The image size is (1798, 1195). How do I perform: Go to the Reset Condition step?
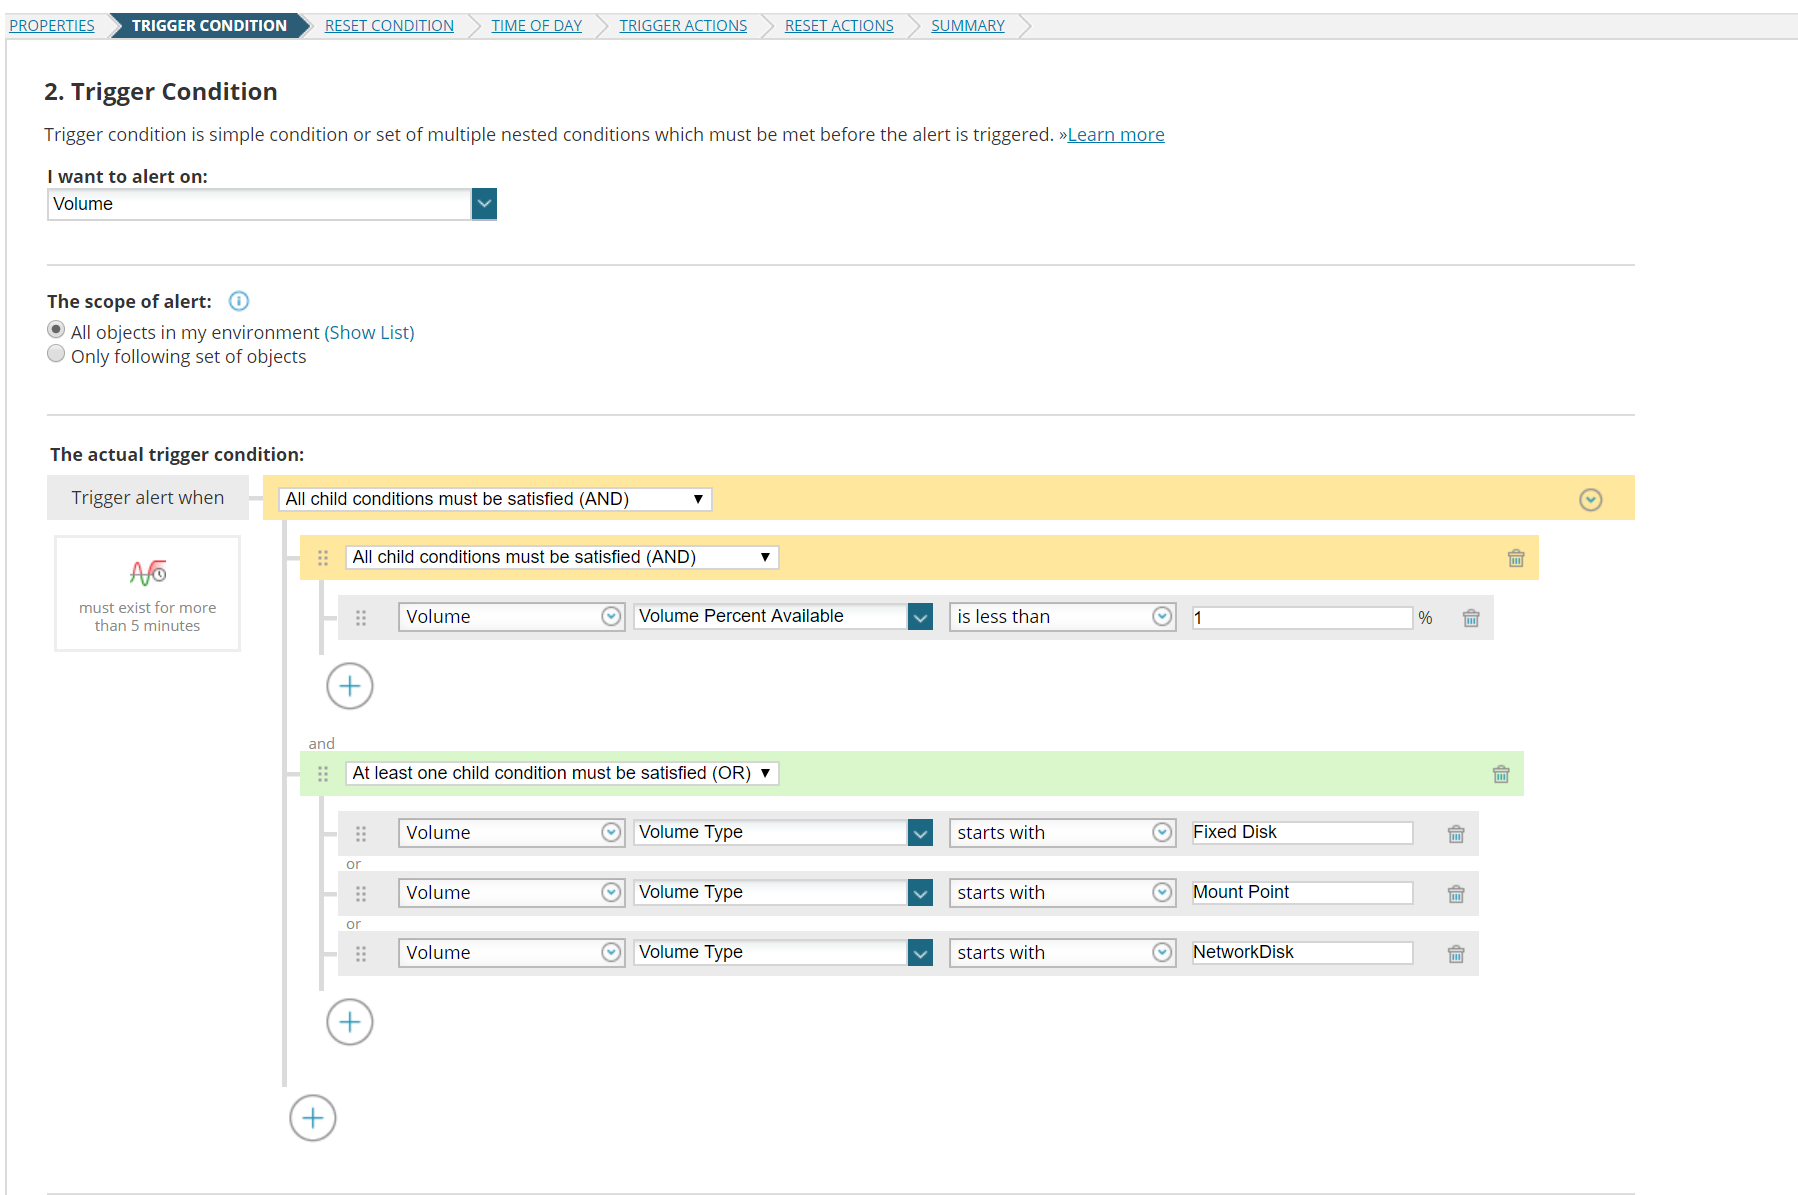point(389,26)
